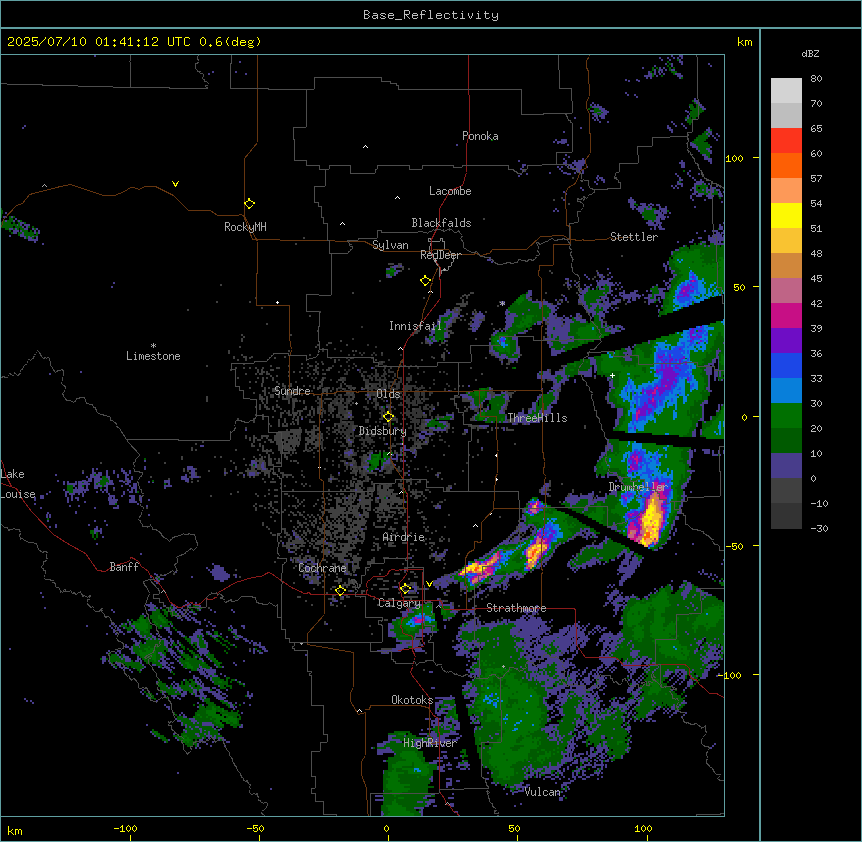Select the RockyMH label
Viewport: 862px width, 842px height.
245,226
